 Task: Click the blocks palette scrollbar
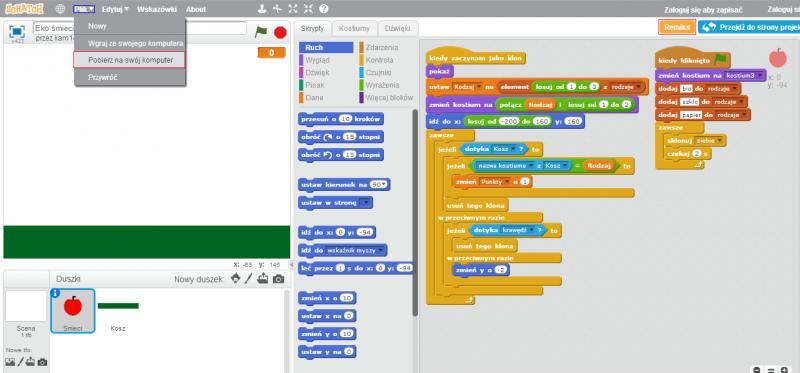pos(415,213)
